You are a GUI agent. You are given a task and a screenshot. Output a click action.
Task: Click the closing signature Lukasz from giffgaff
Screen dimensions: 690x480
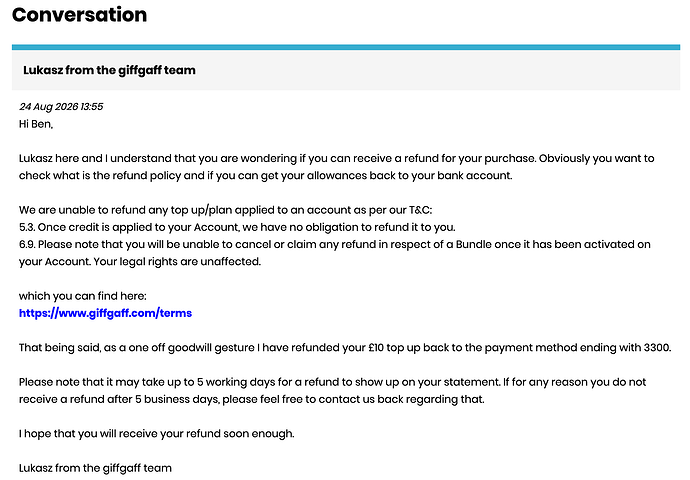pyautogui.click(x=95, y=468)
